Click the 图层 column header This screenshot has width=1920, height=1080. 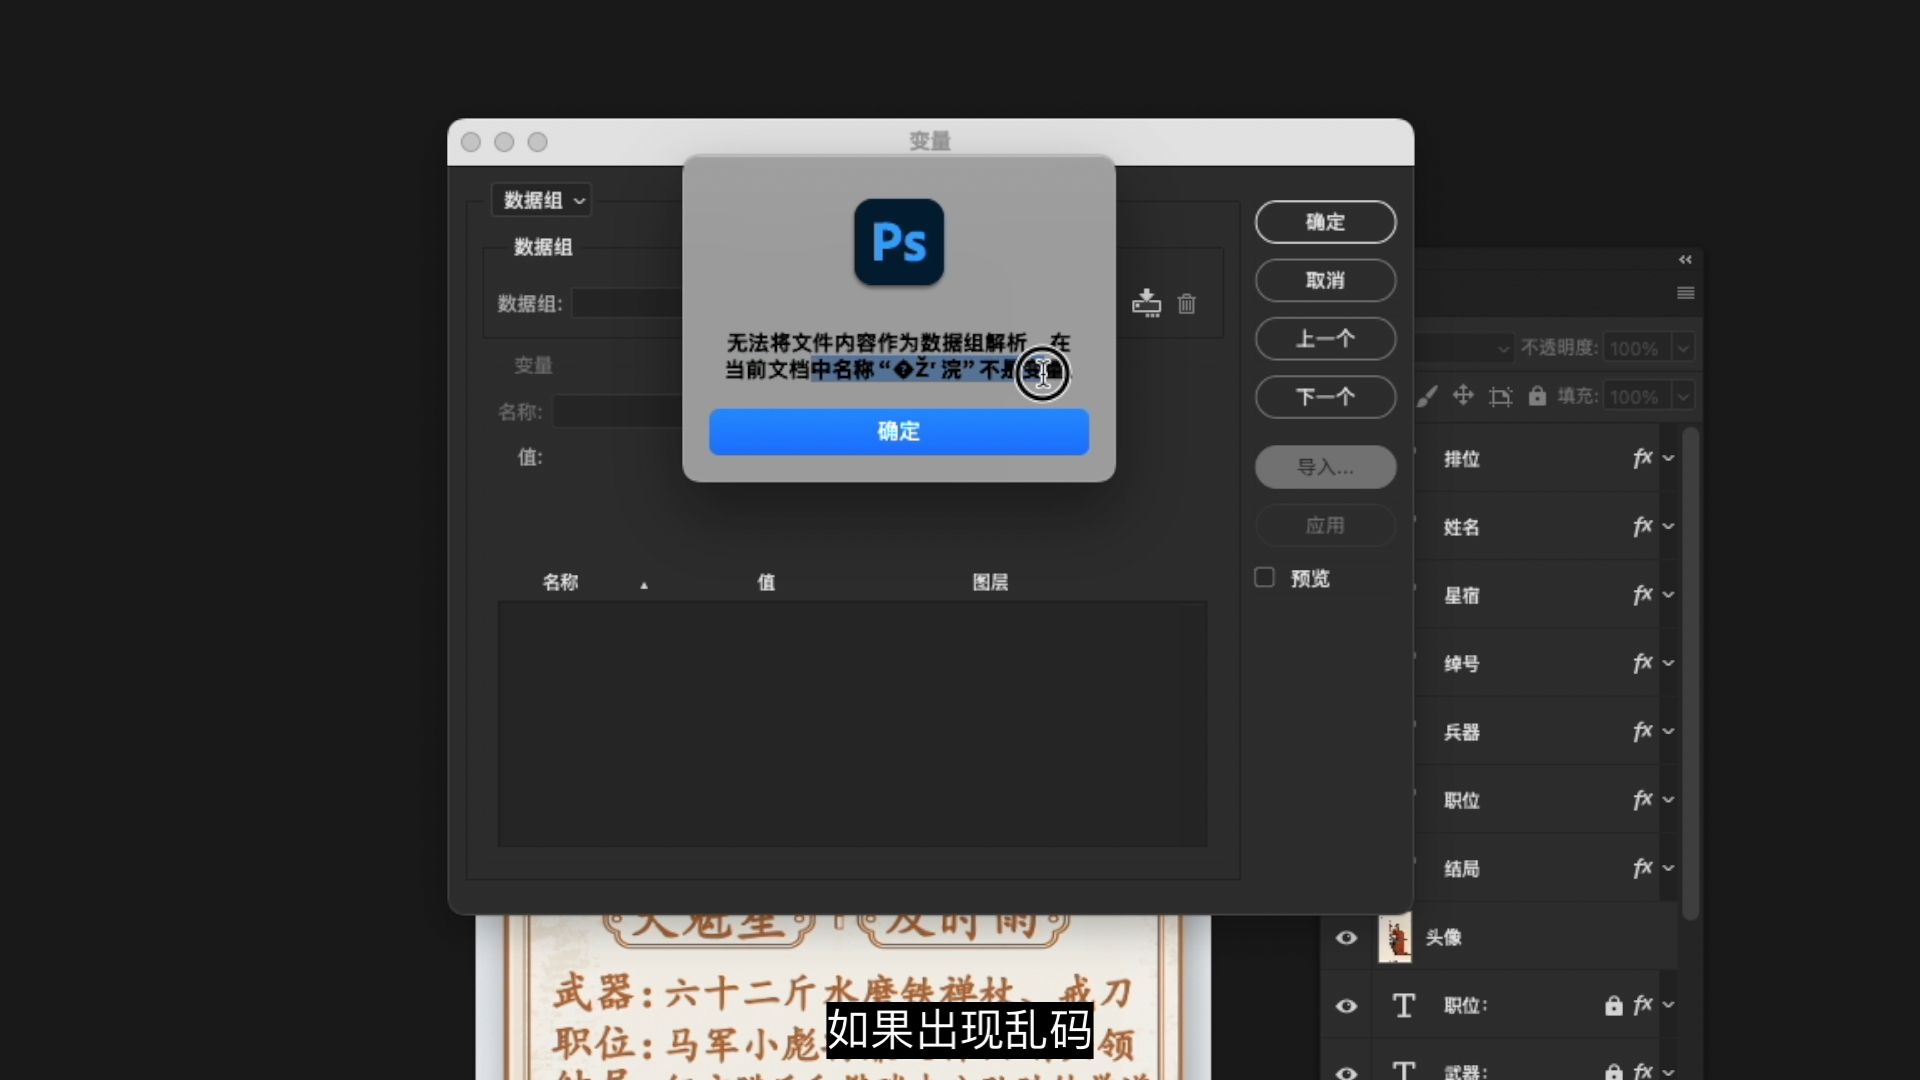[990, 582]
